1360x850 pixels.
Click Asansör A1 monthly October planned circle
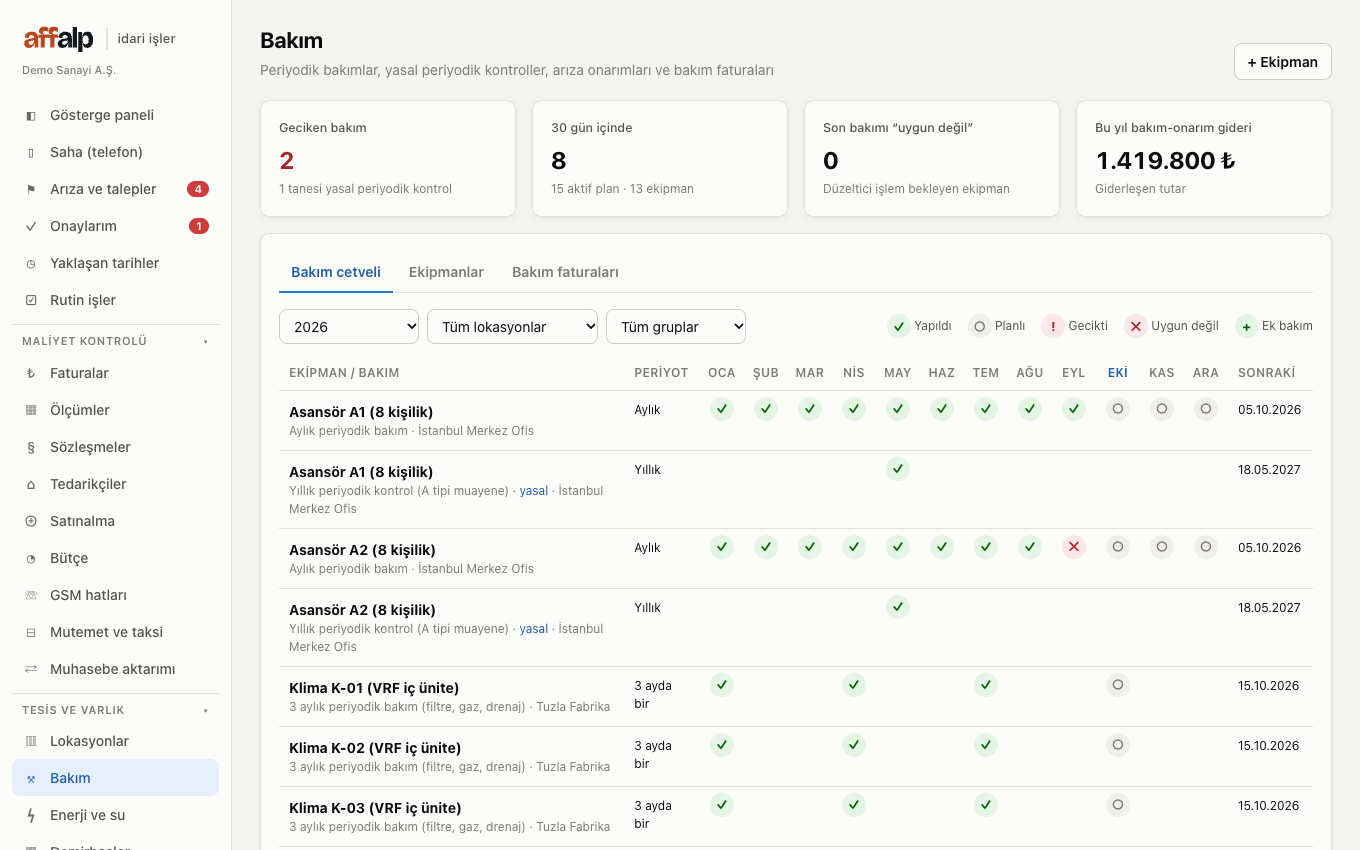(x=1118, y=409)
